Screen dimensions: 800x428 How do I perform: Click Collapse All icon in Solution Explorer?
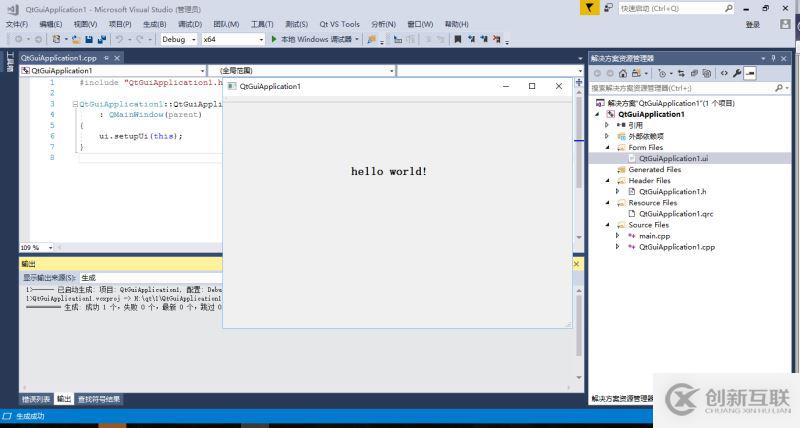coord(694,73)
